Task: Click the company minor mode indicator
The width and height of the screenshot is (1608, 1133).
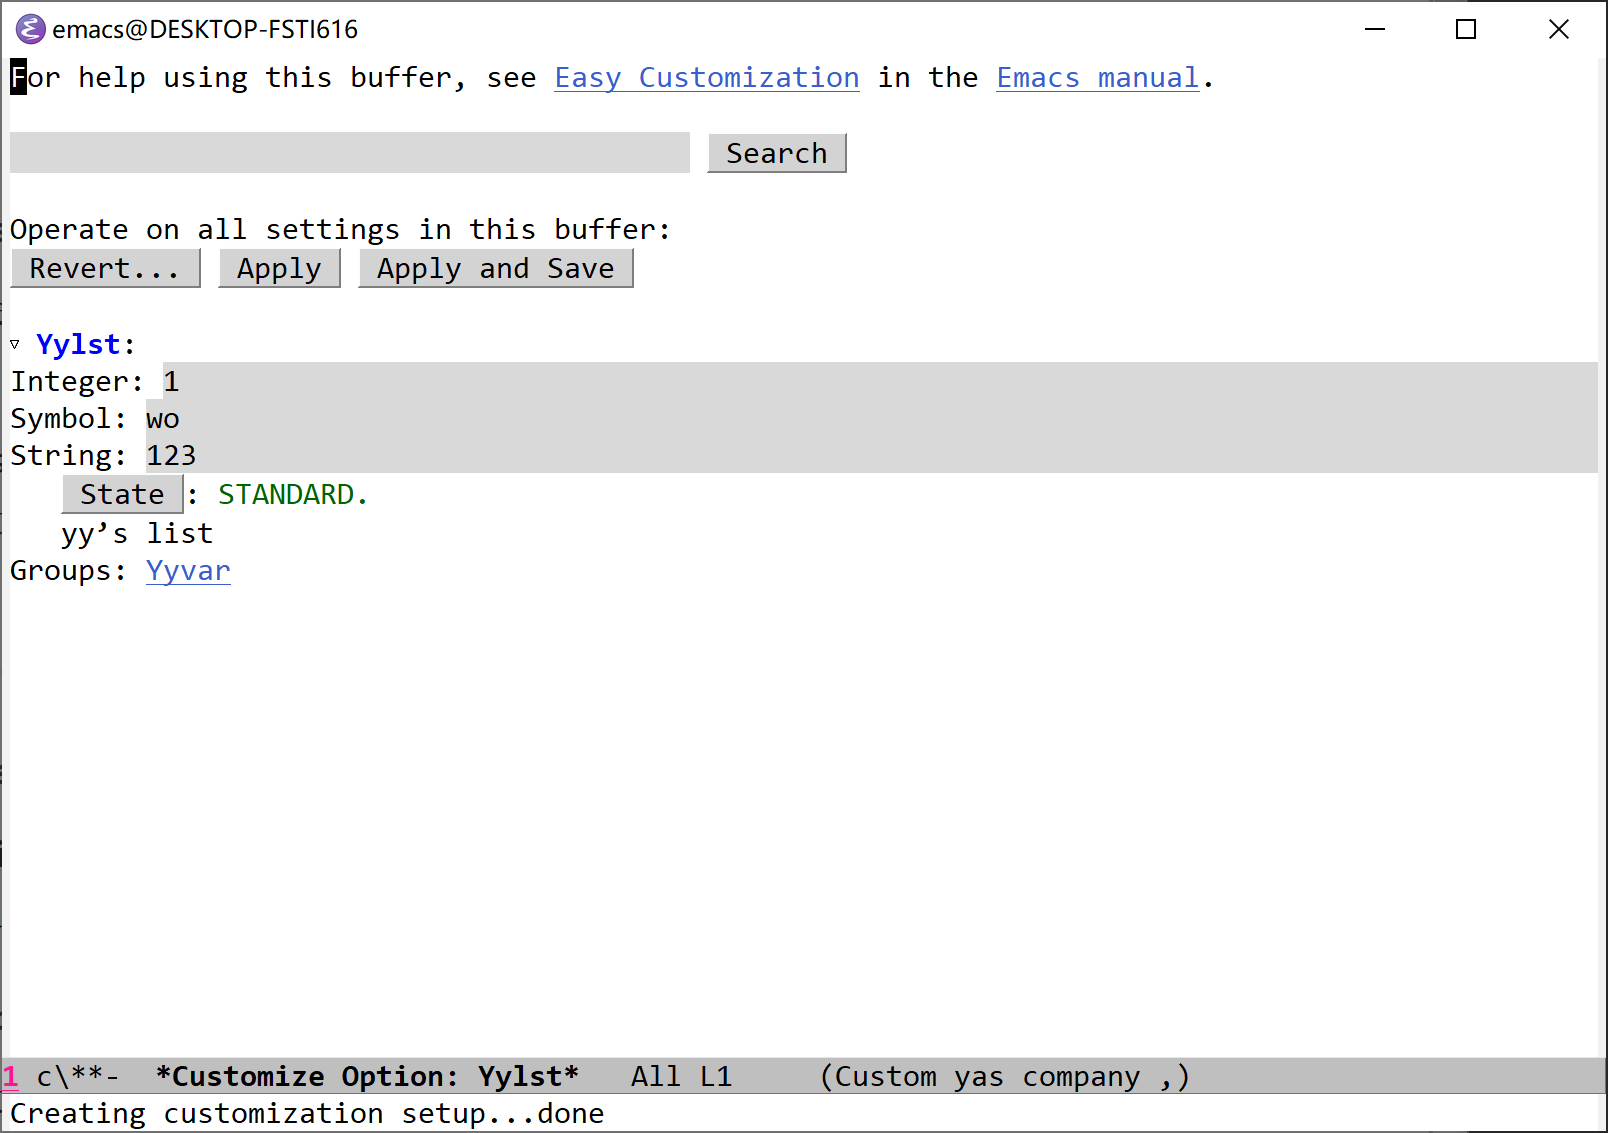Action: coord(1080,1077)
